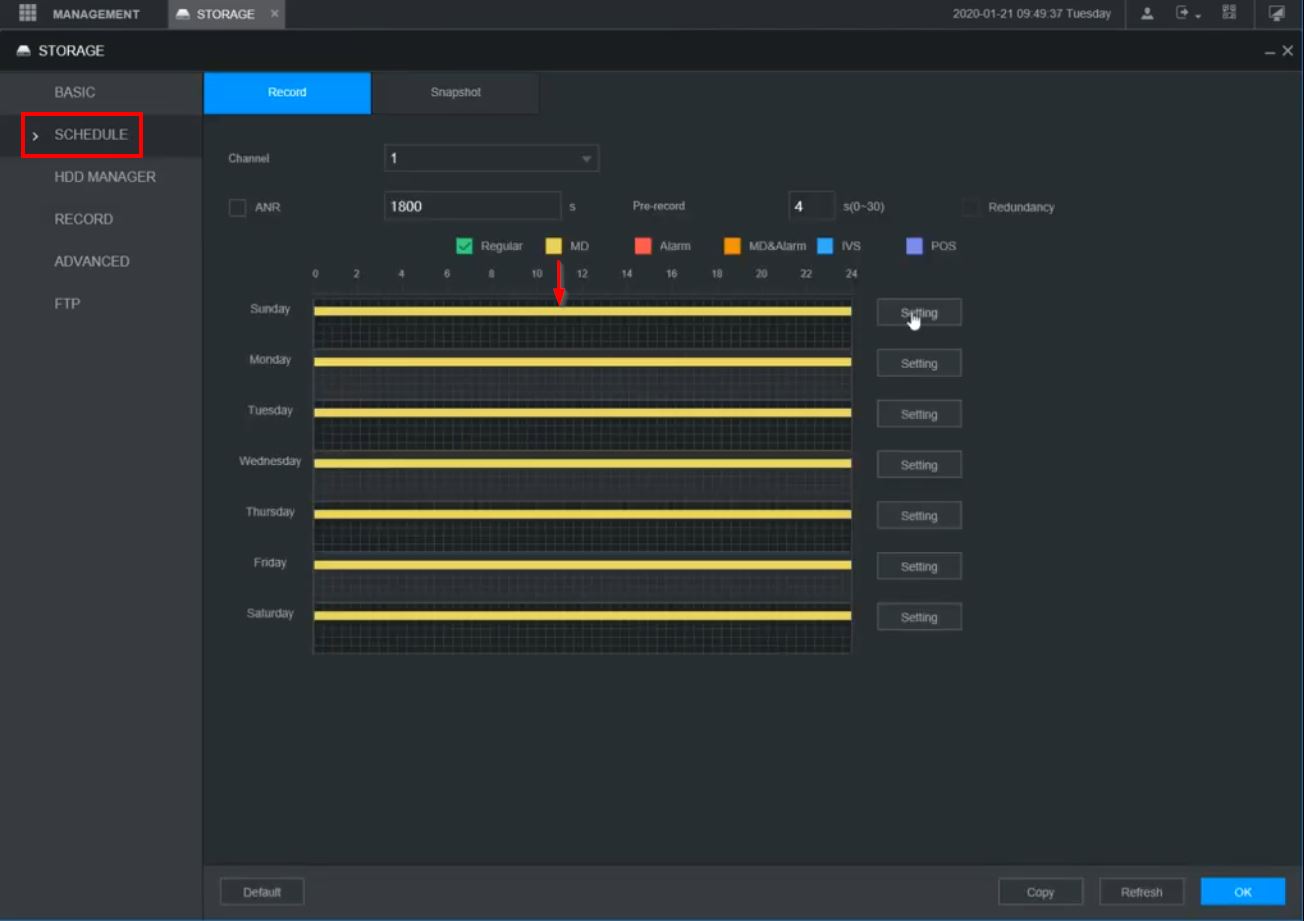Open the Channel dropdown
The height and width of the screenshot is (921, 1304).
(x=491, y=158)
